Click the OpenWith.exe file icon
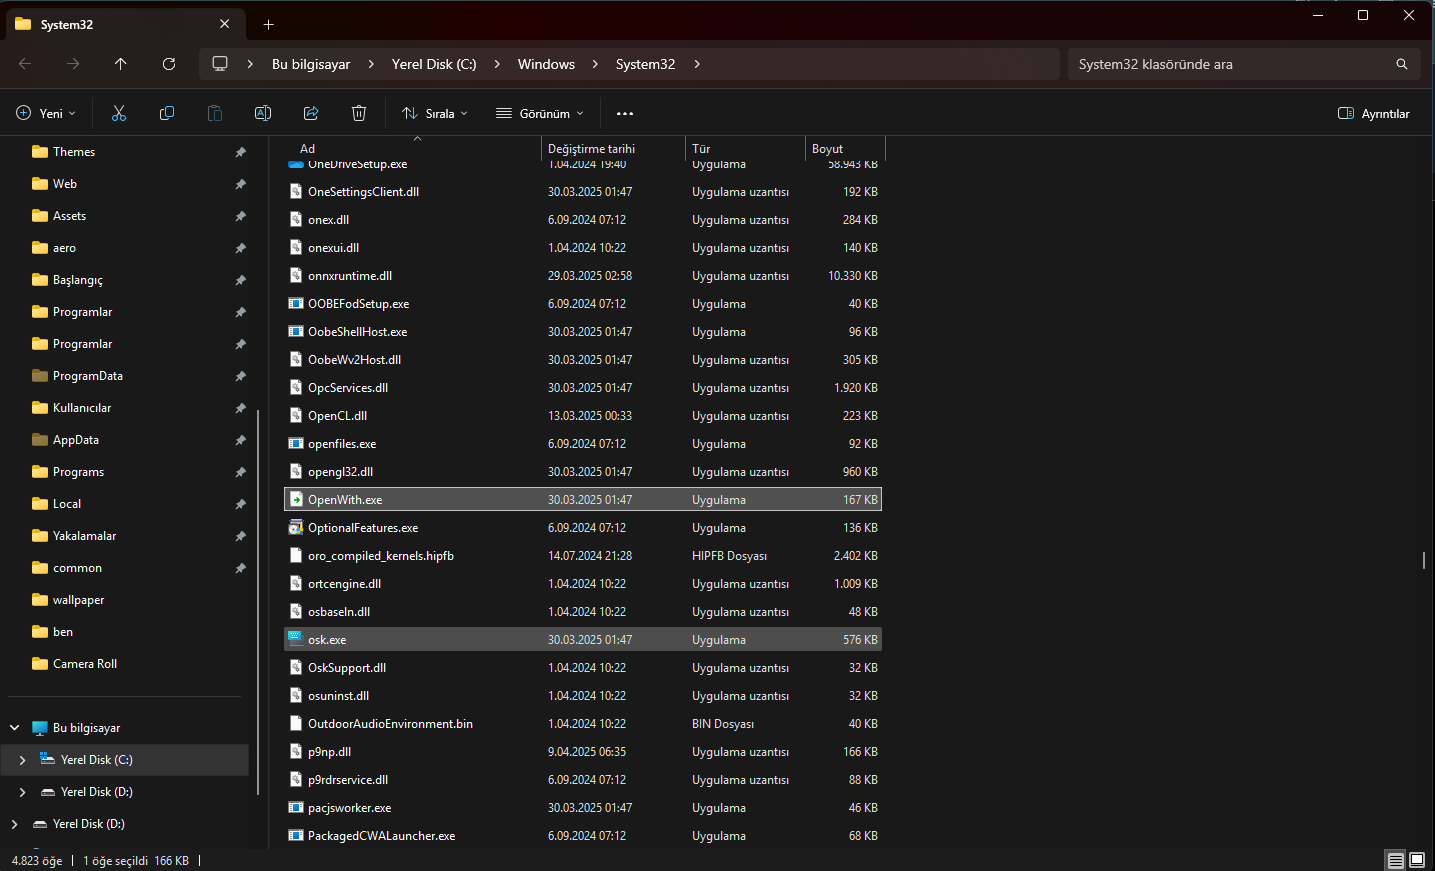Viewport: 1435px width, 871px height. pos(296,499)
